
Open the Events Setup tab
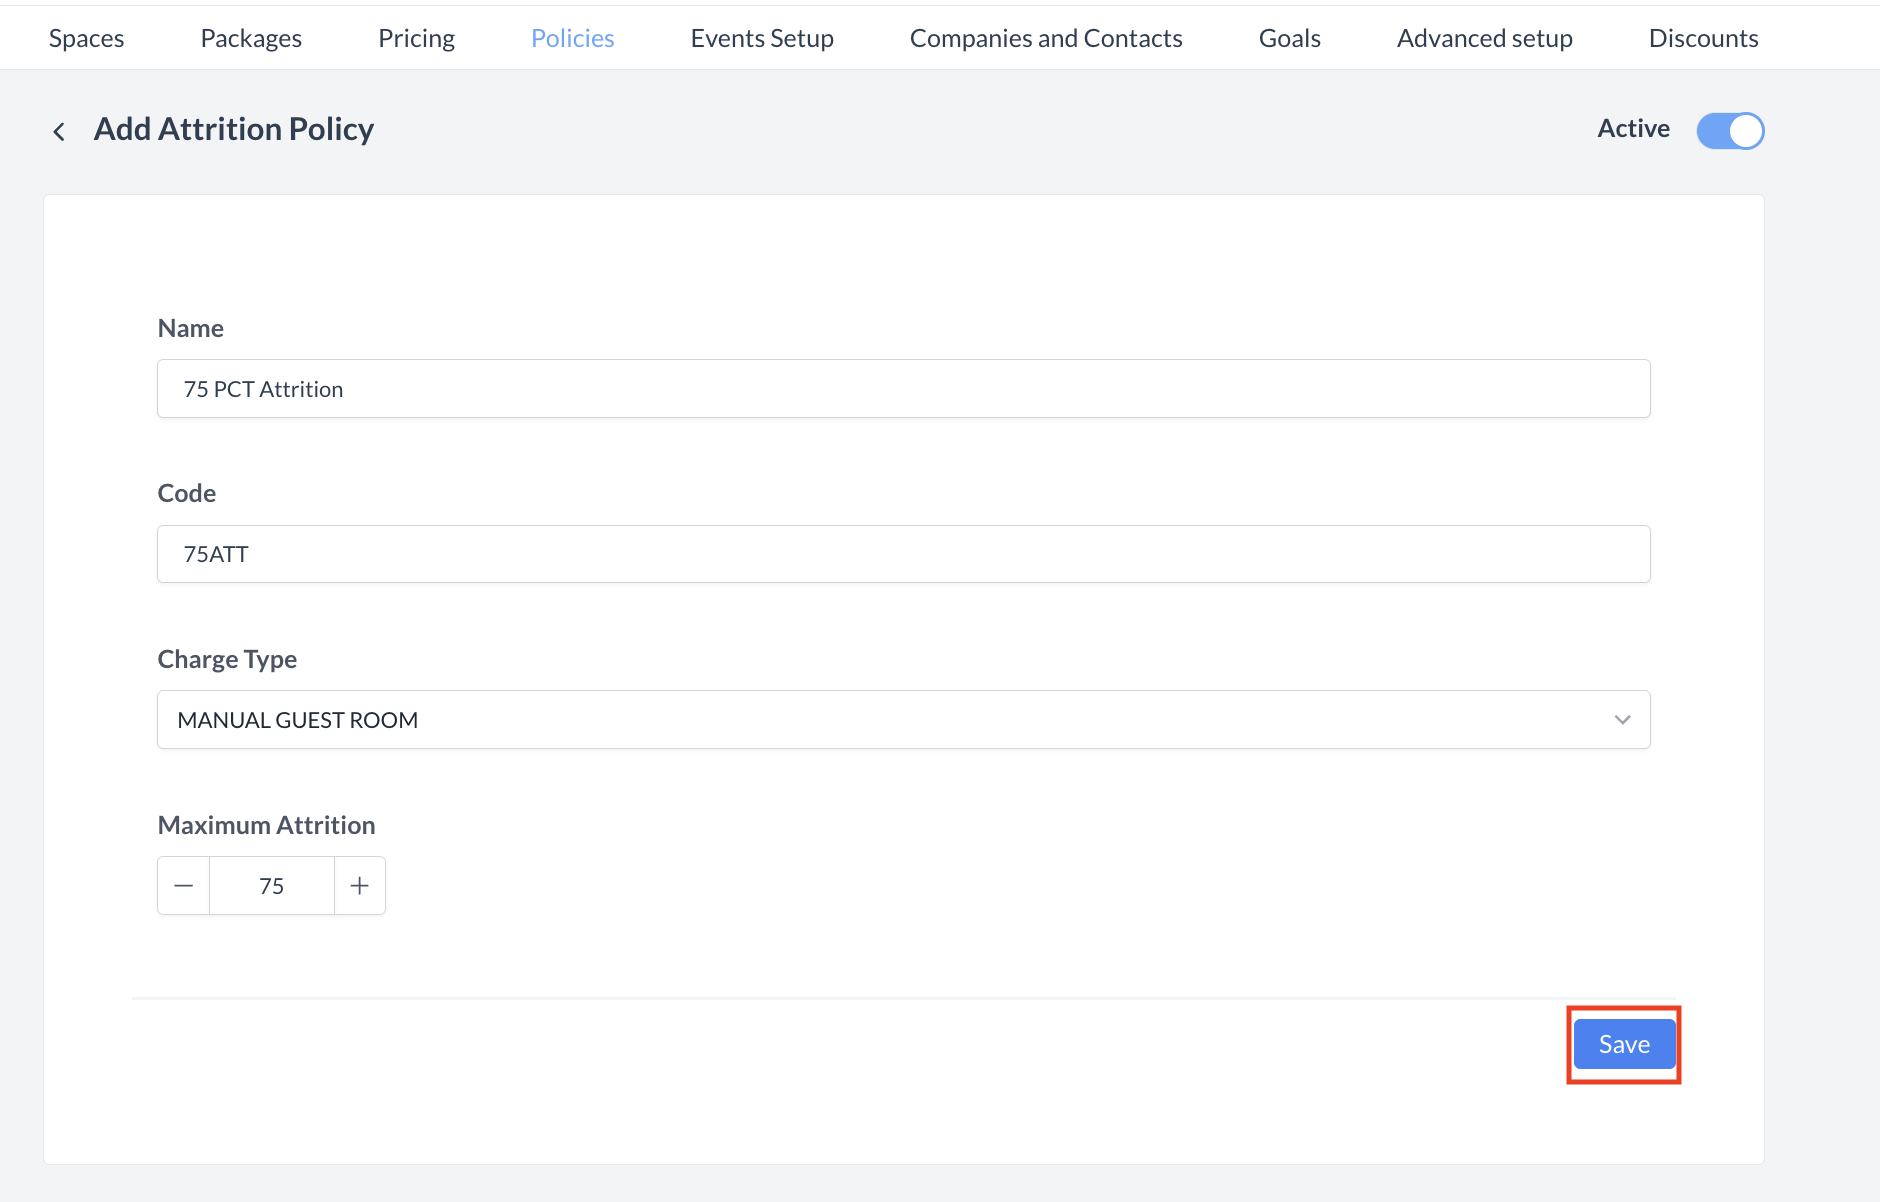(x=762, y=38)
